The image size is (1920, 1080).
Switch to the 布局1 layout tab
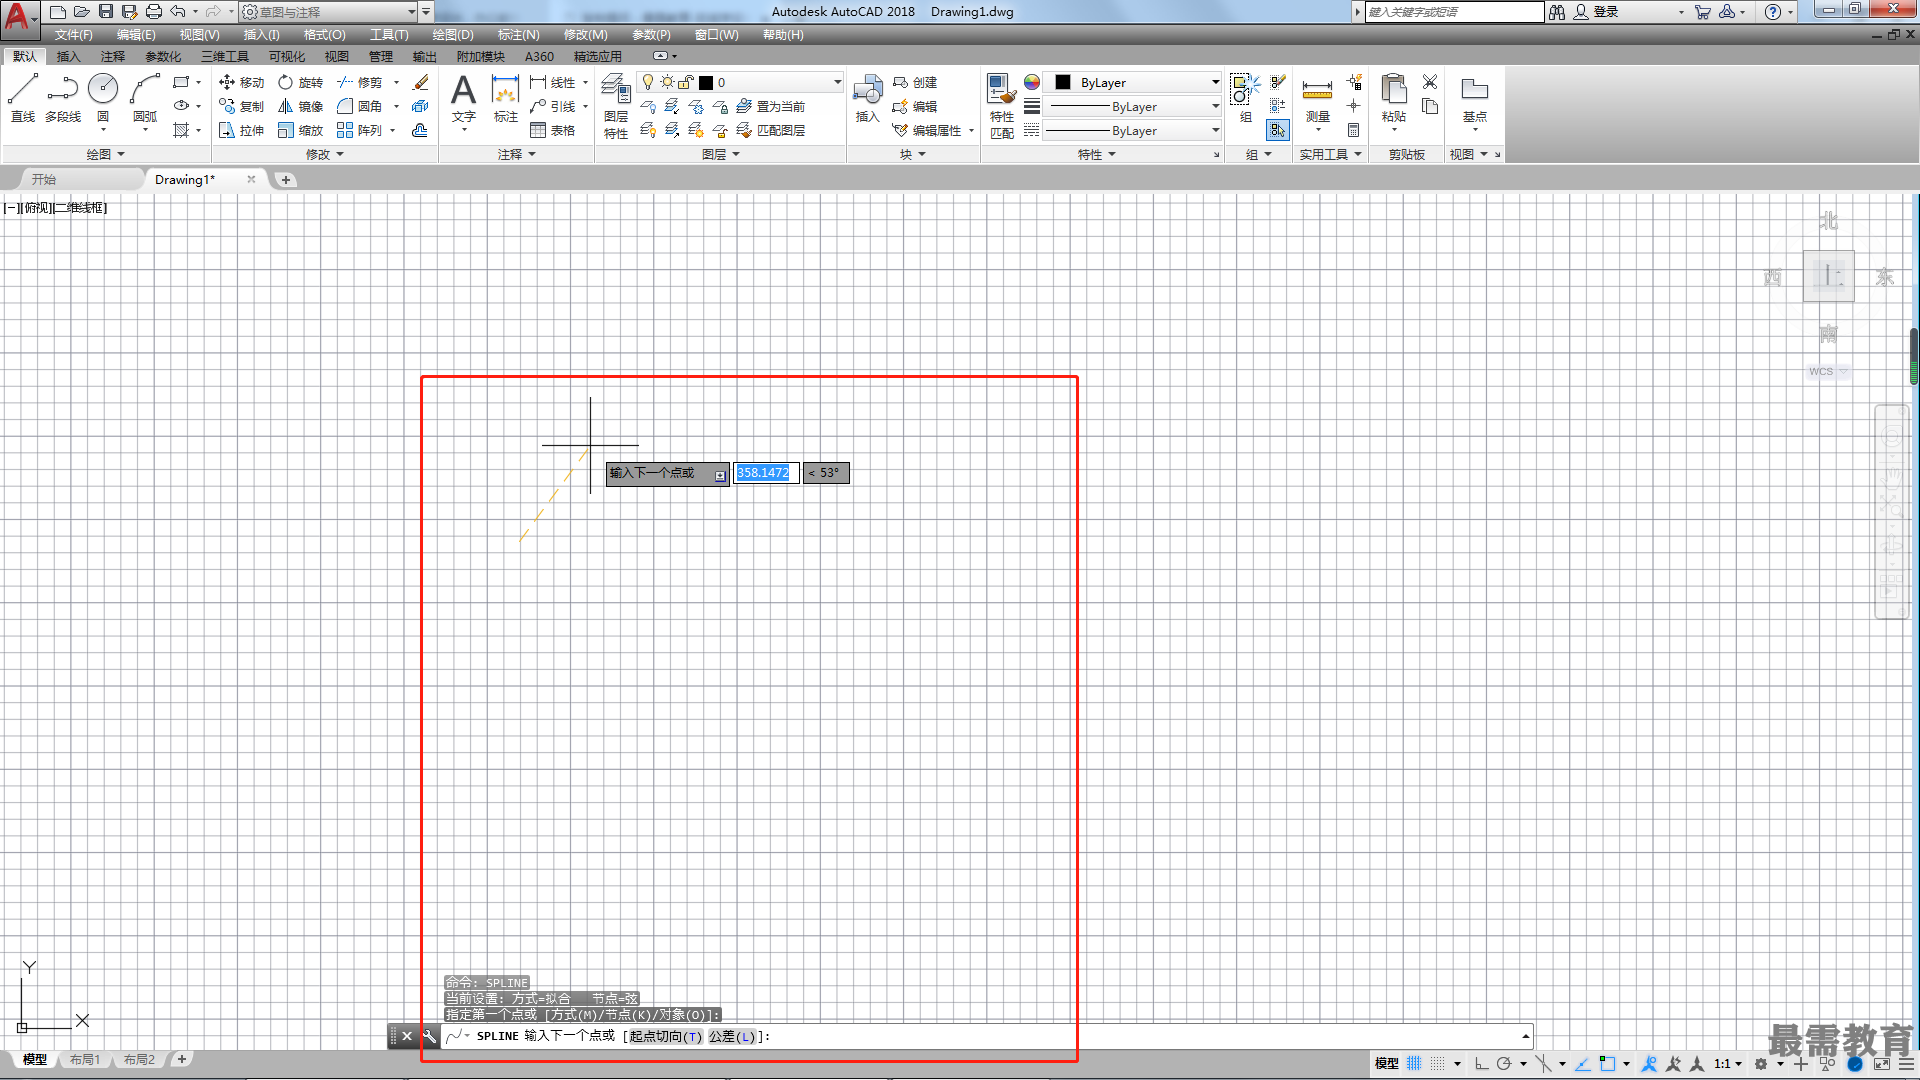[x=85, y=1060]
